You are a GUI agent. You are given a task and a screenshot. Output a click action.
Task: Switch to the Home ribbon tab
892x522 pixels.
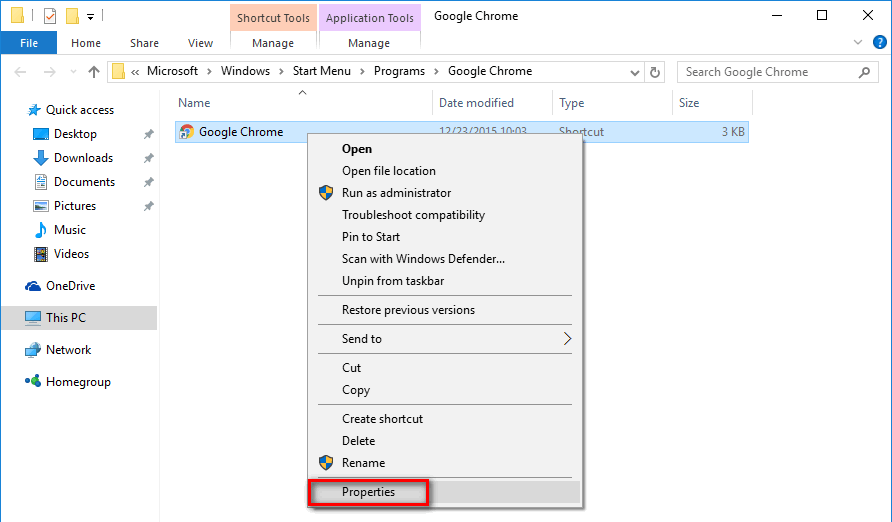(x=86, y=43)
